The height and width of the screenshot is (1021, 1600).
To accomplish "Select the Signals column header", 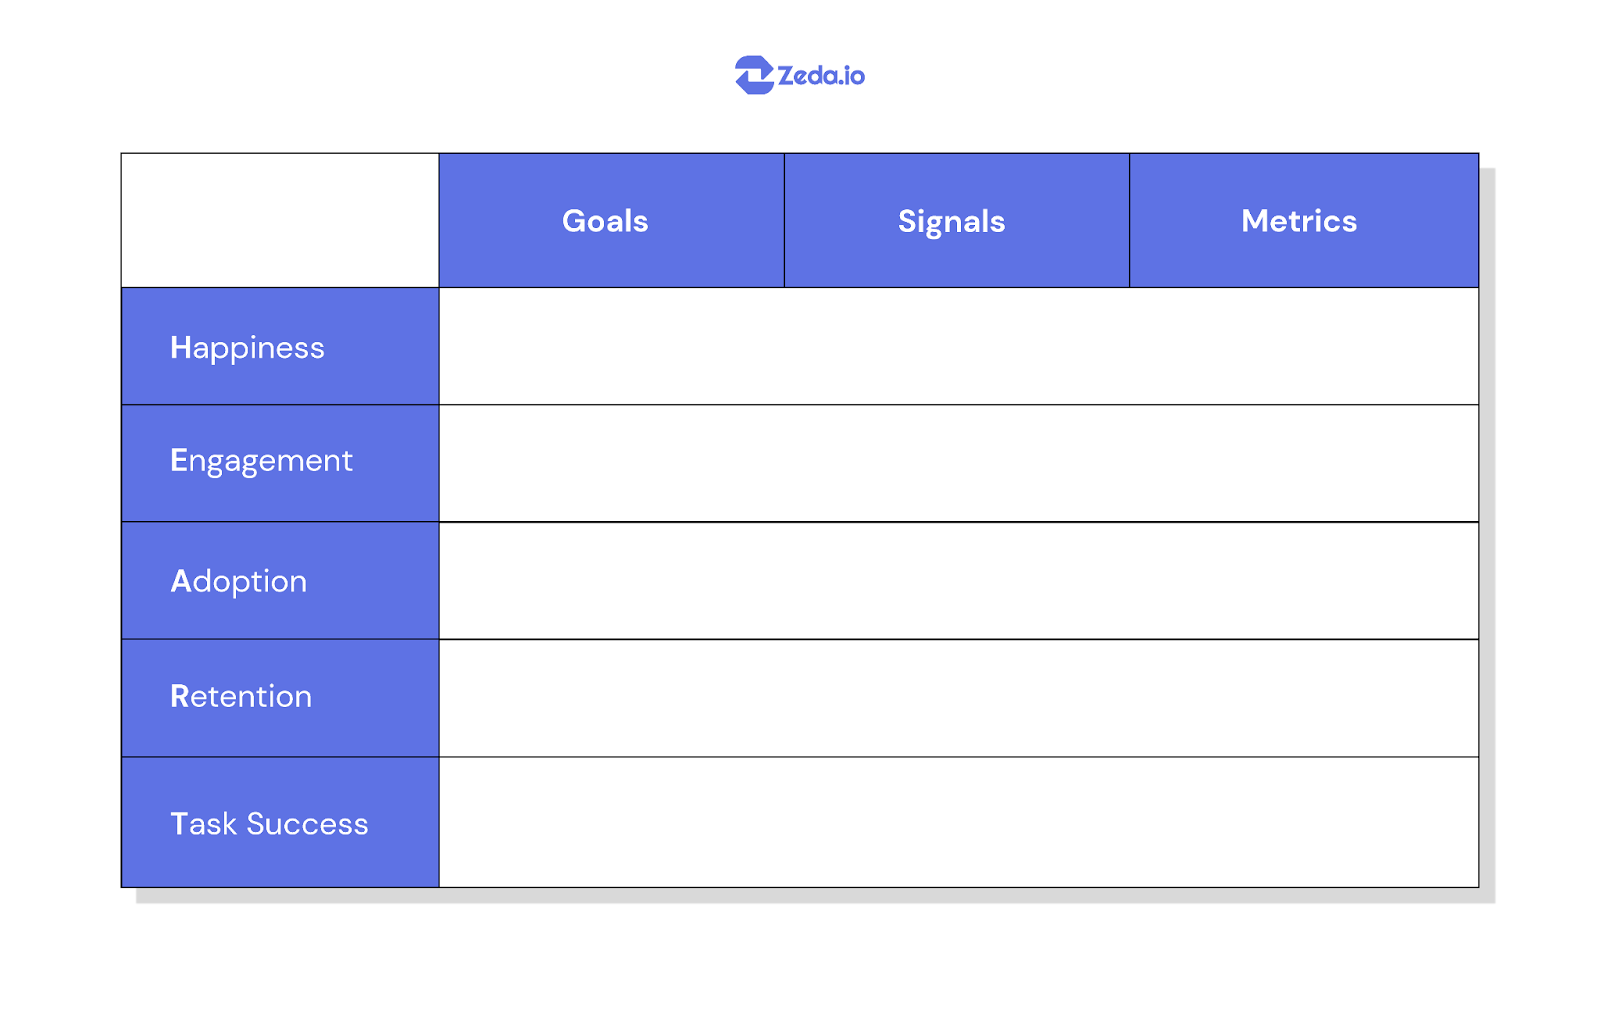I will tap(951, 221).
